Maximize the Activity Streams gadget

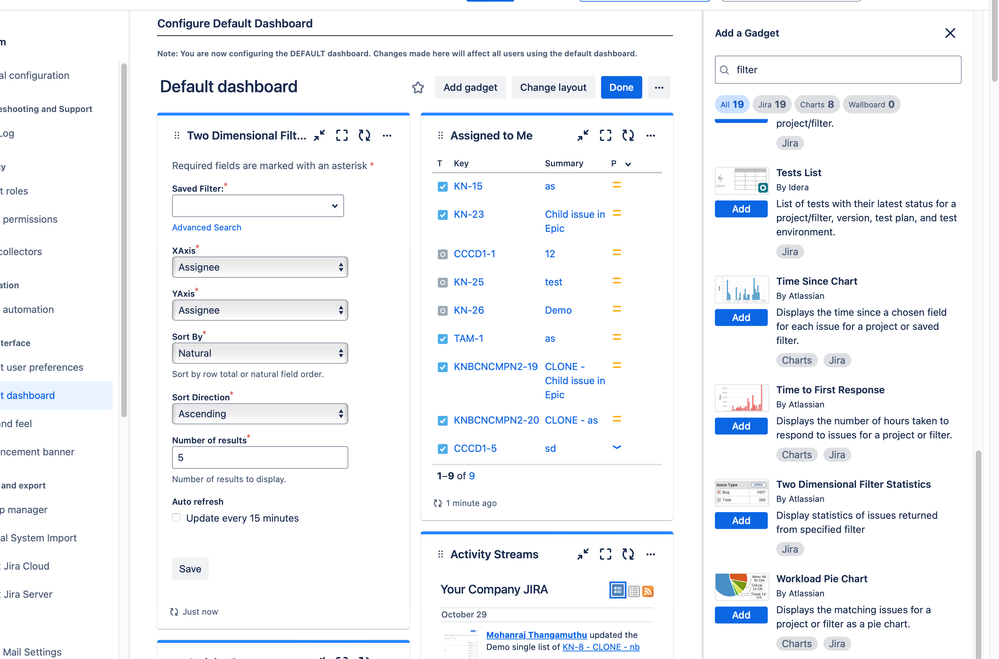pyautogui.click(x=605, y=554)
